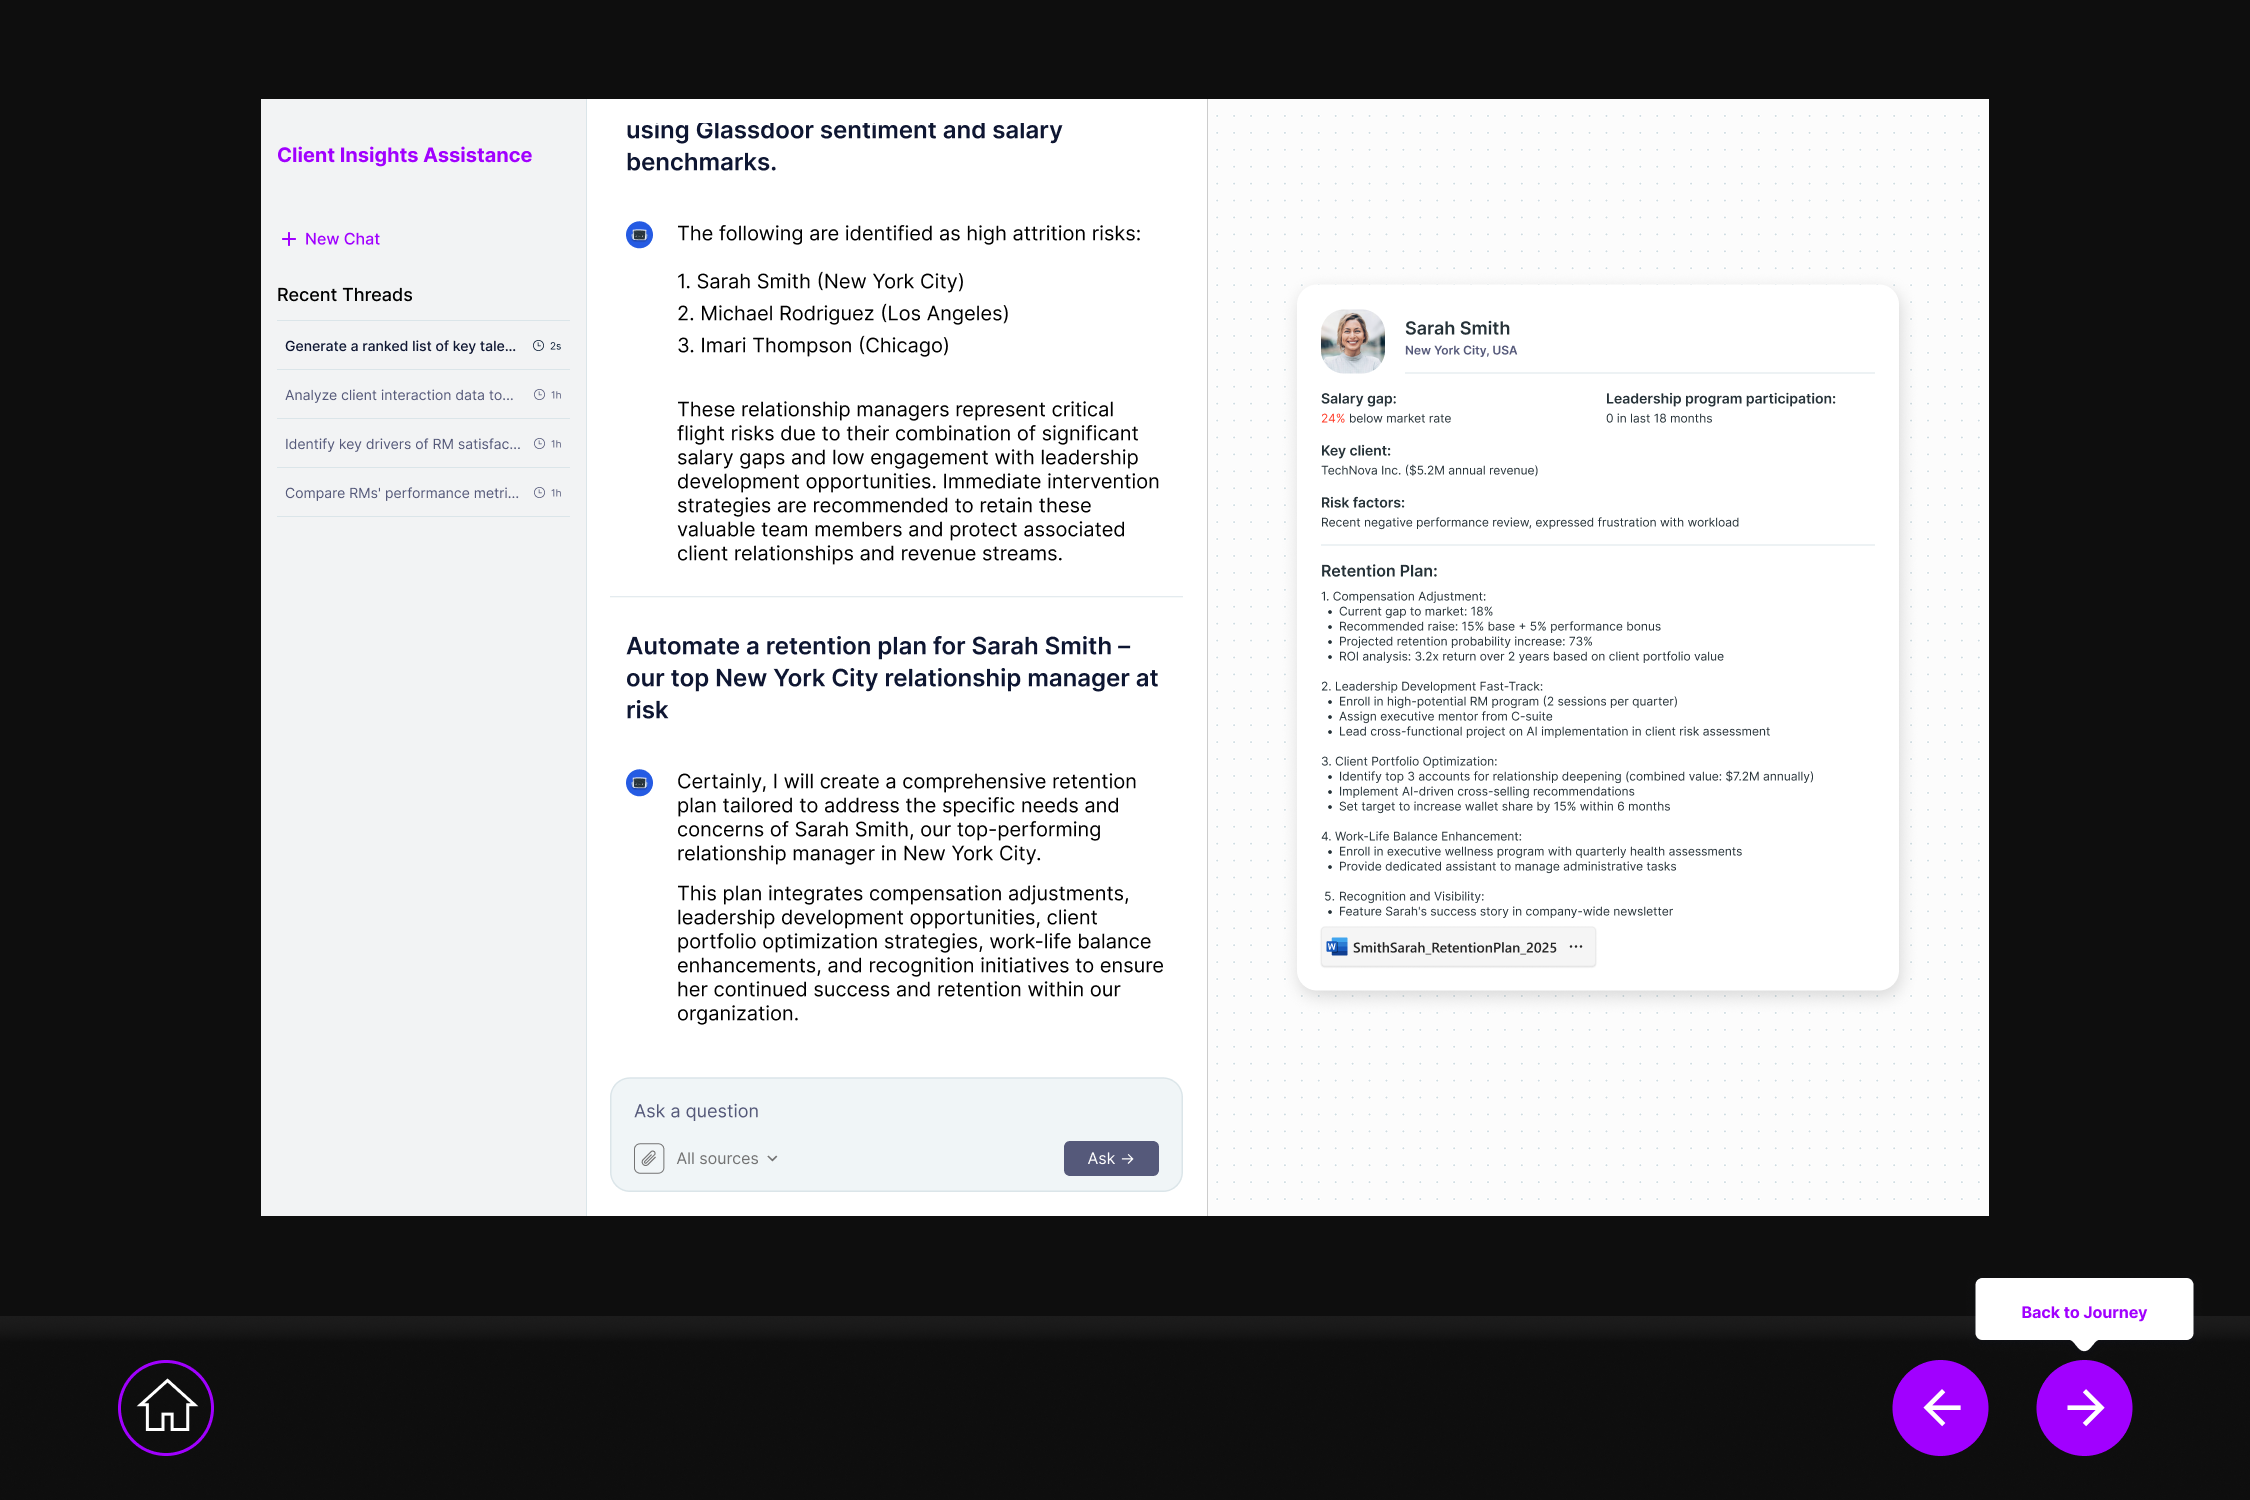Open the SmithSarah_RetentionPlan_2025 ellipsis menu
Image resolution: width=2250 pixels, height=1500 pixels.
point(1576,947)
